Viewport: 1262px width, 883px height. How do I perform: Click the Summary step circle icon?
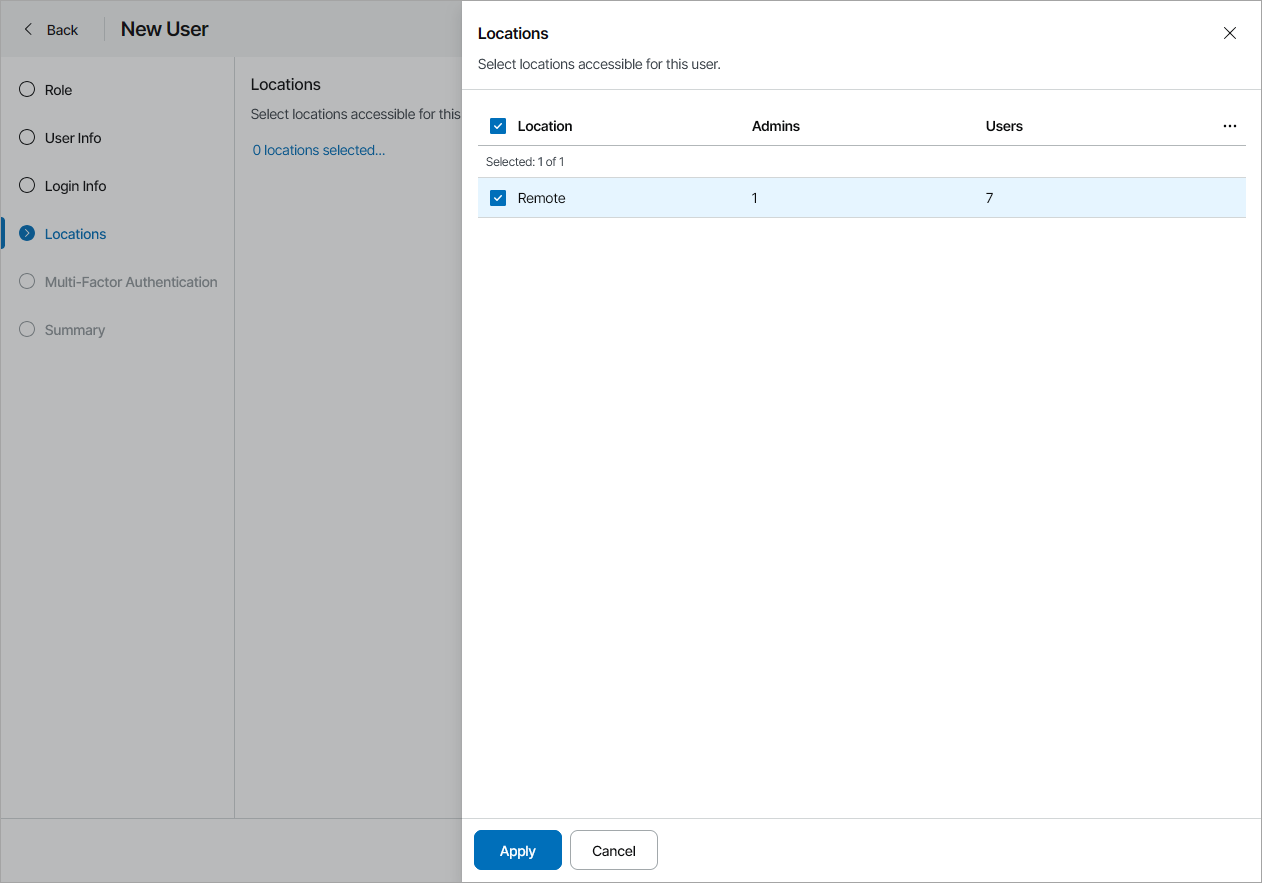[27, 330]
